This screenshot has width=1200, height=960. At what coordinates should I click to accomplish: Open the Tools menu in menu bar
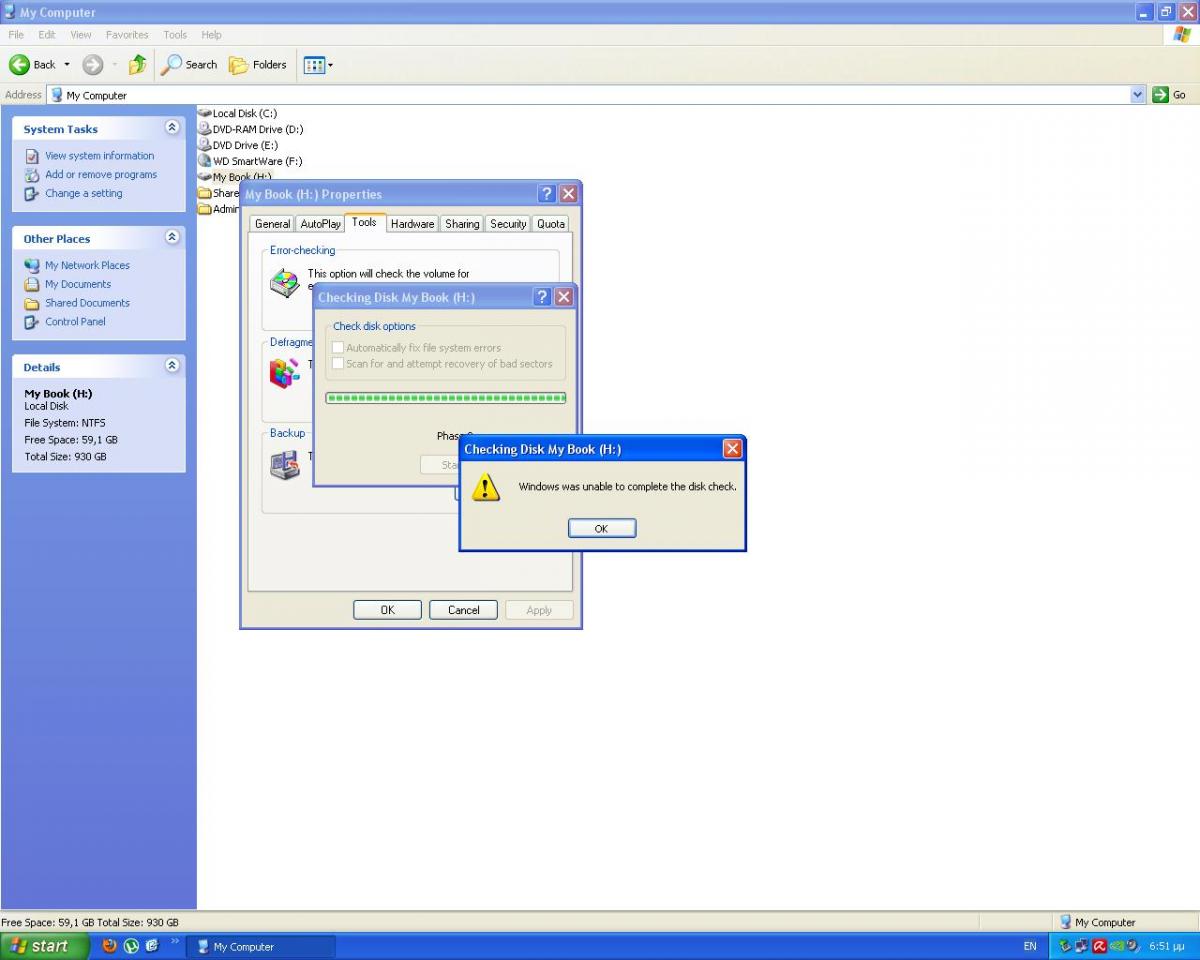point(175,35)
